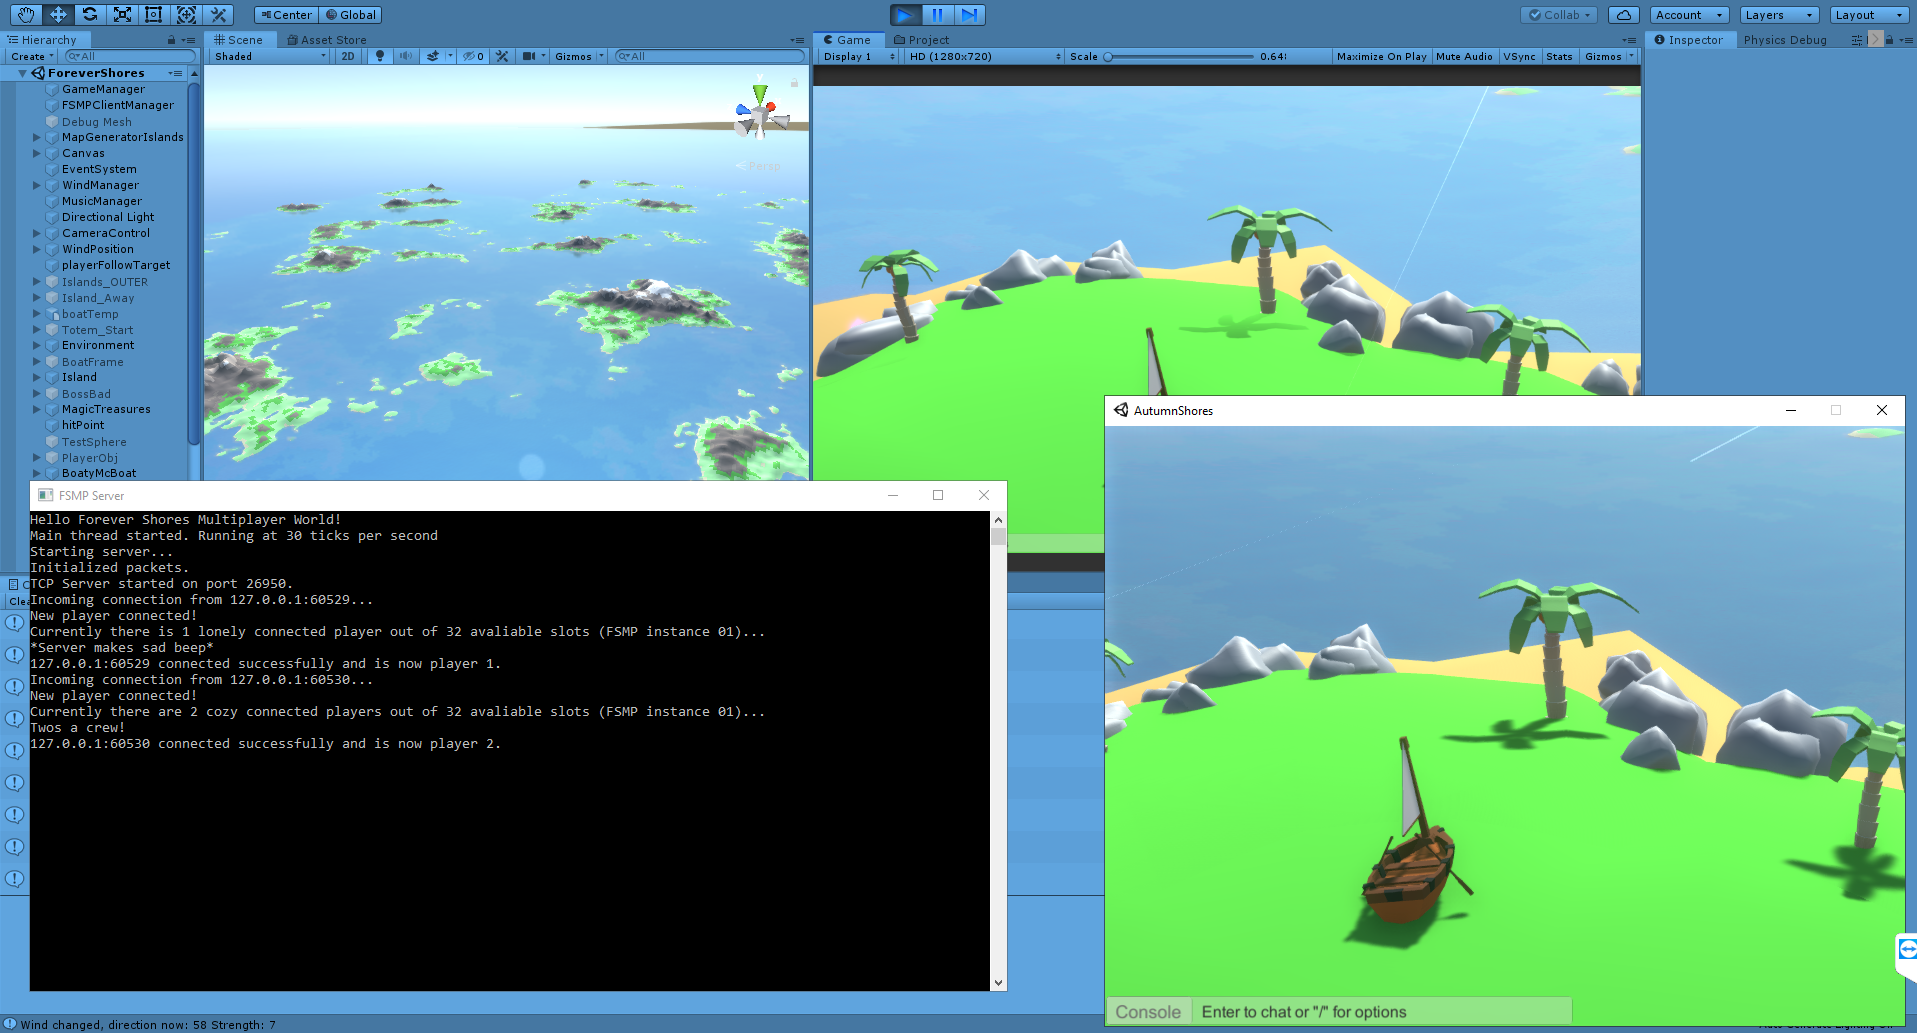
Task: Expand the MapGeneratorIslands tree item
Action: point(37,137)
